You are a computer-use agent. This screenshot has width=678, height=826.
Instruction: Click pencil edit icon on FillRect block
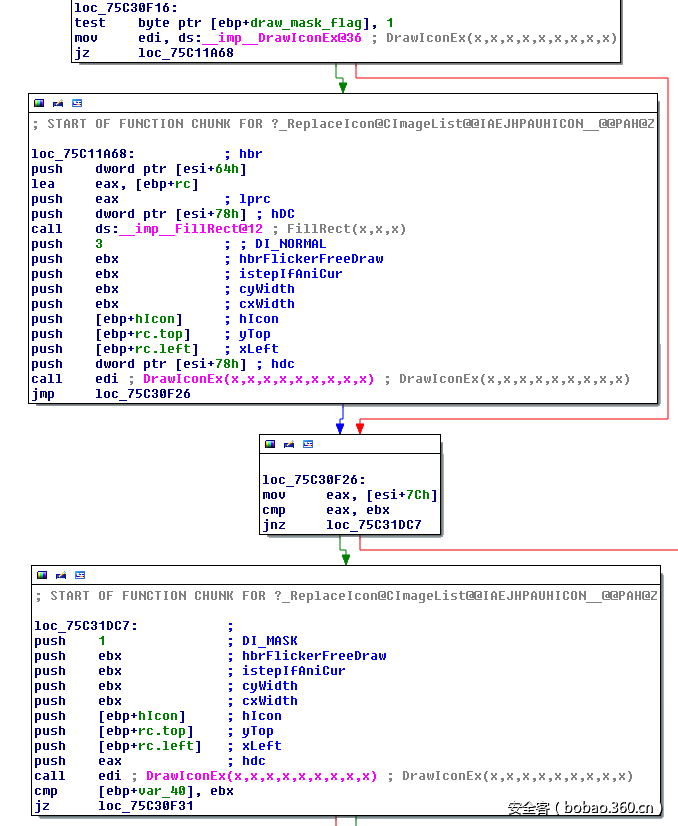(58, 103)
